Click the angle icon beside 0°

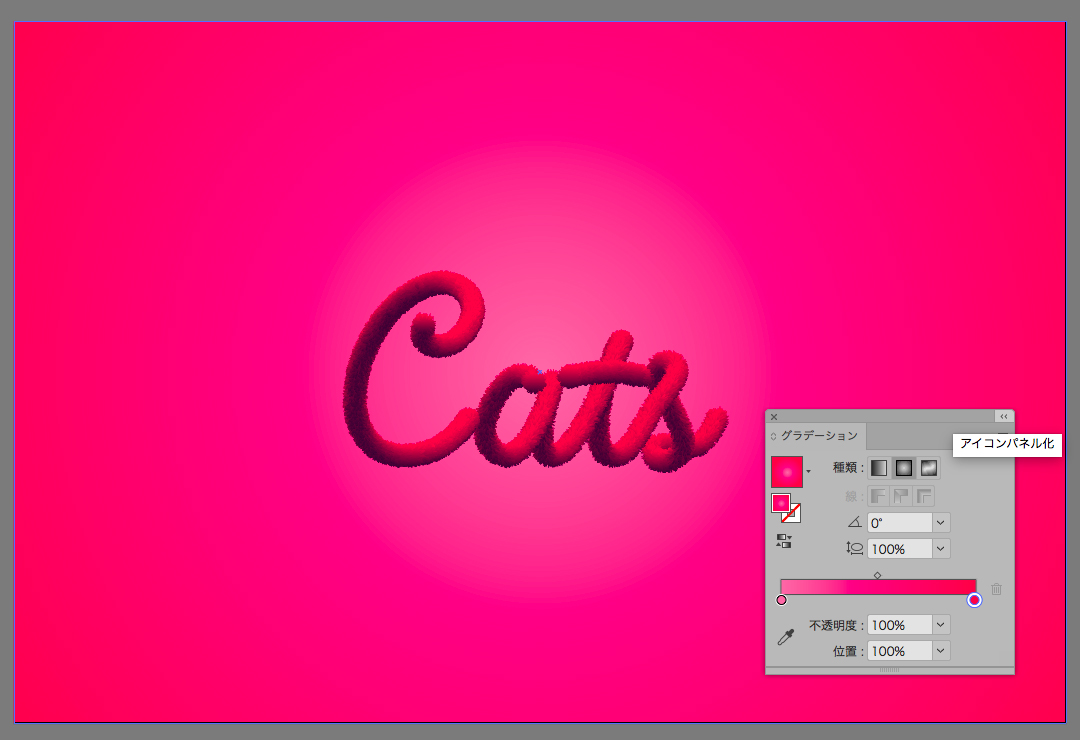point(854,522)
